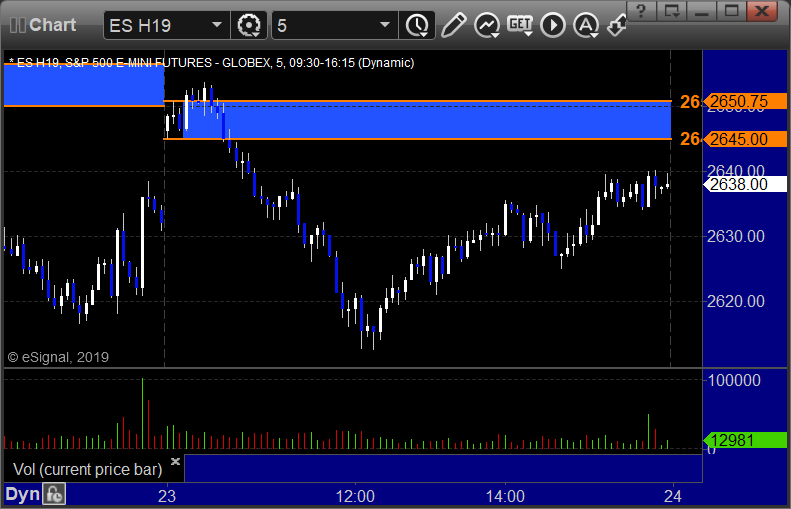
Task: Minimize the chart window
Action: point(701,11)
